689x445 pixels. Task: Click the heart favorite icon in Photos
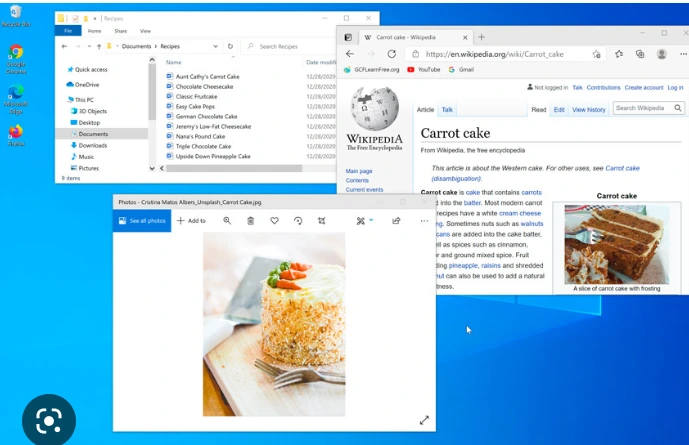[x=274, y=221]
